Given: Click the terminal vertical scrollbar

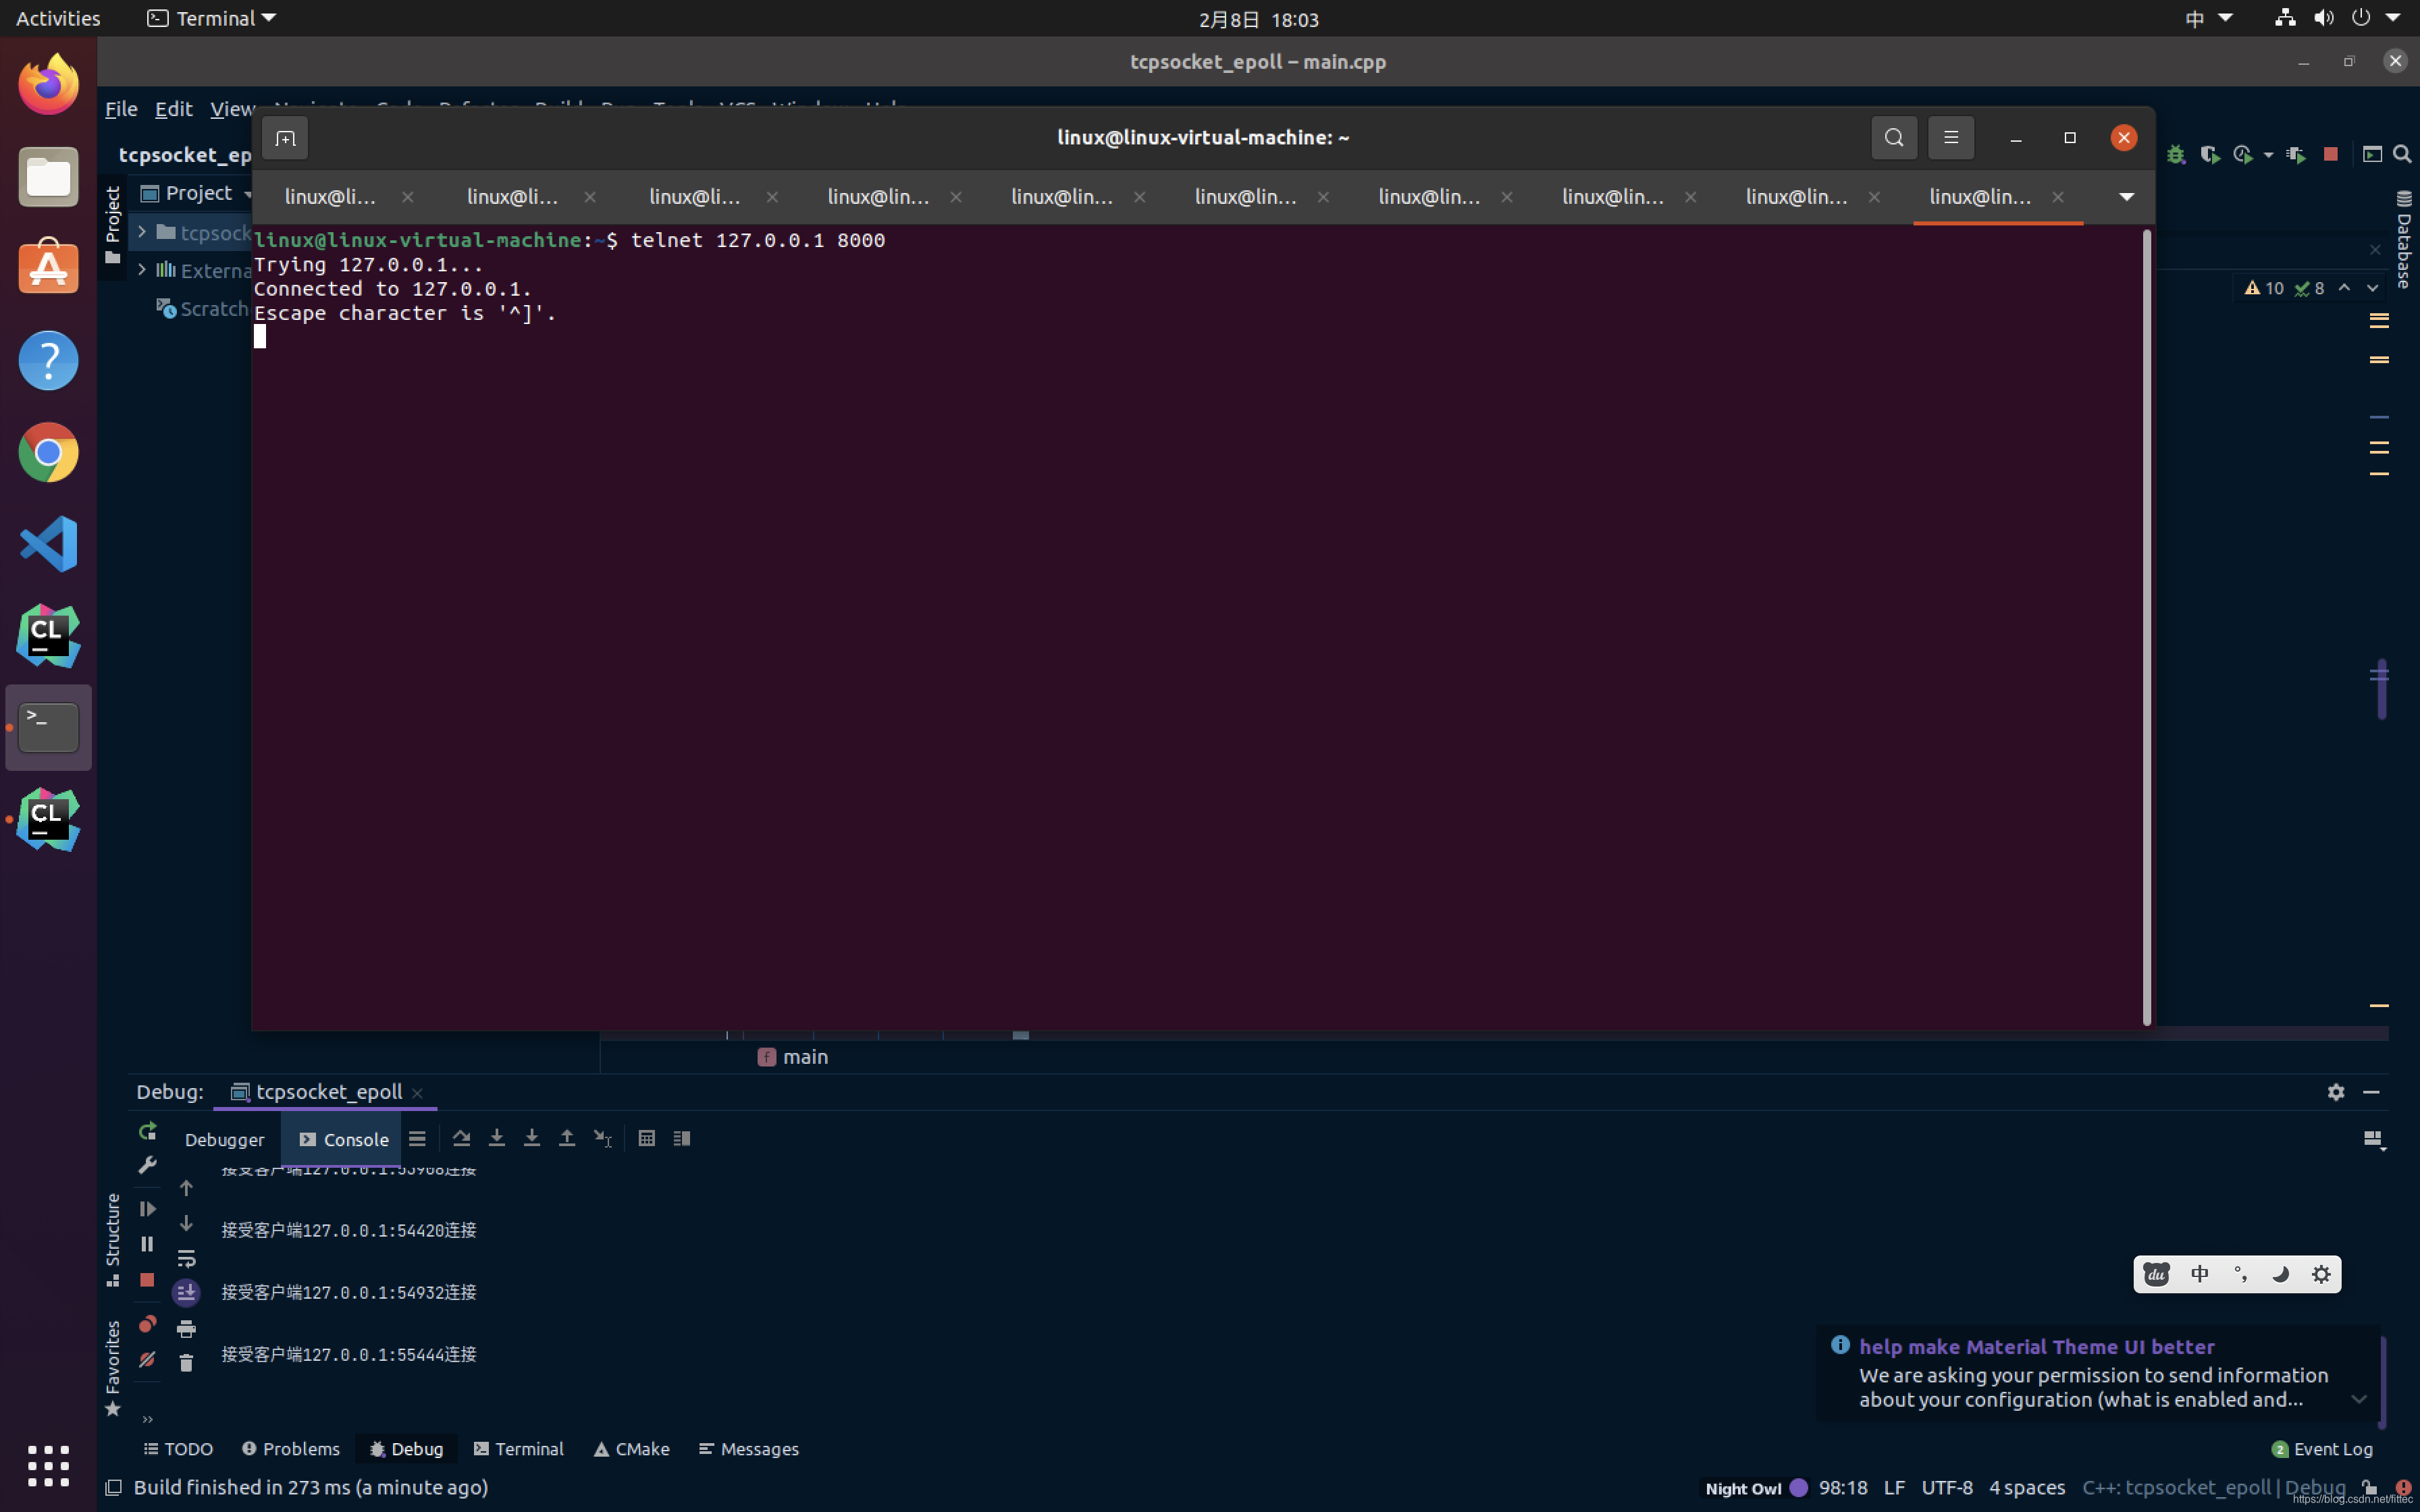Looking at the screenshot, I should [2146, 627].
